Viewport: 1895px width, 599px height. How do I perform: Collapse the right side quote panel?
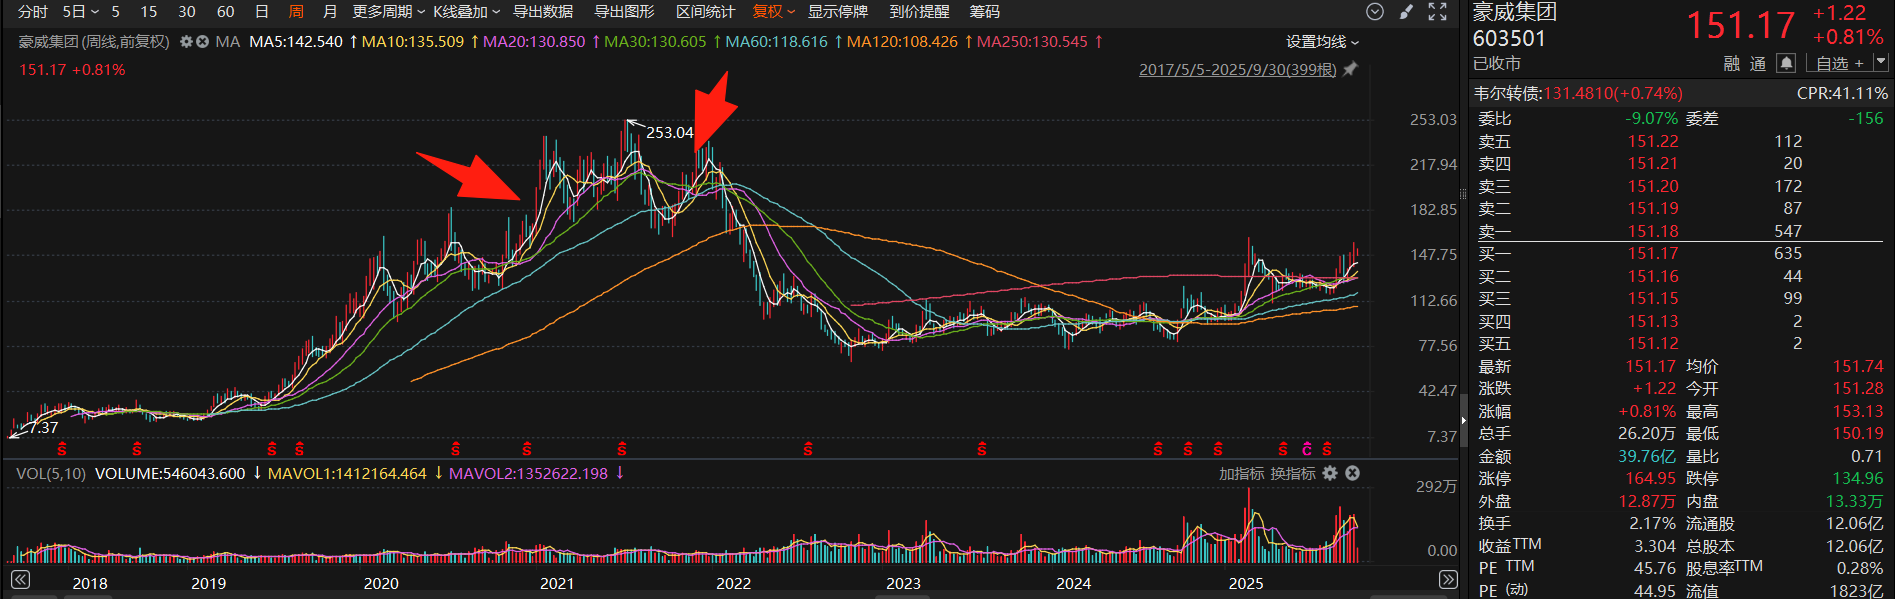tap(1463, 420)
